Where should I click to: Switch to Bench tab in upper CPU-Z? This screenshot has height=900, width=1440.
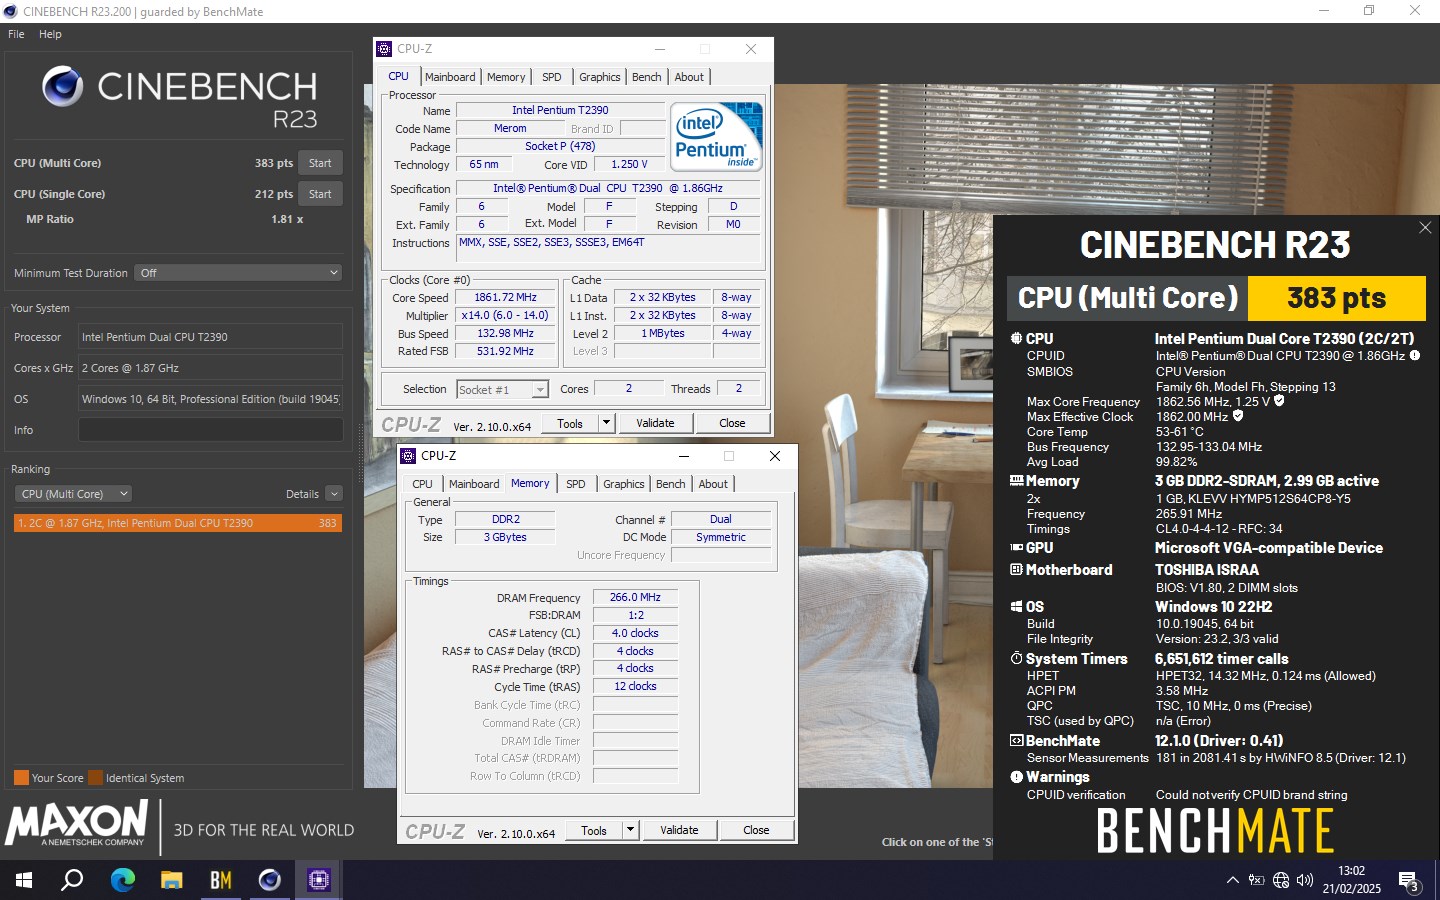(x=647, y=77)
